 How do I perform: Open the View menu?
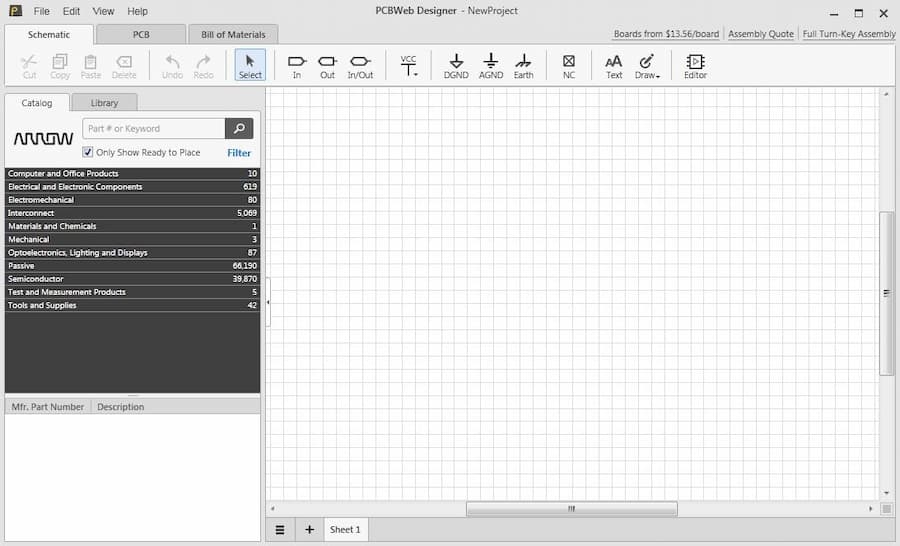pos(103,11)
